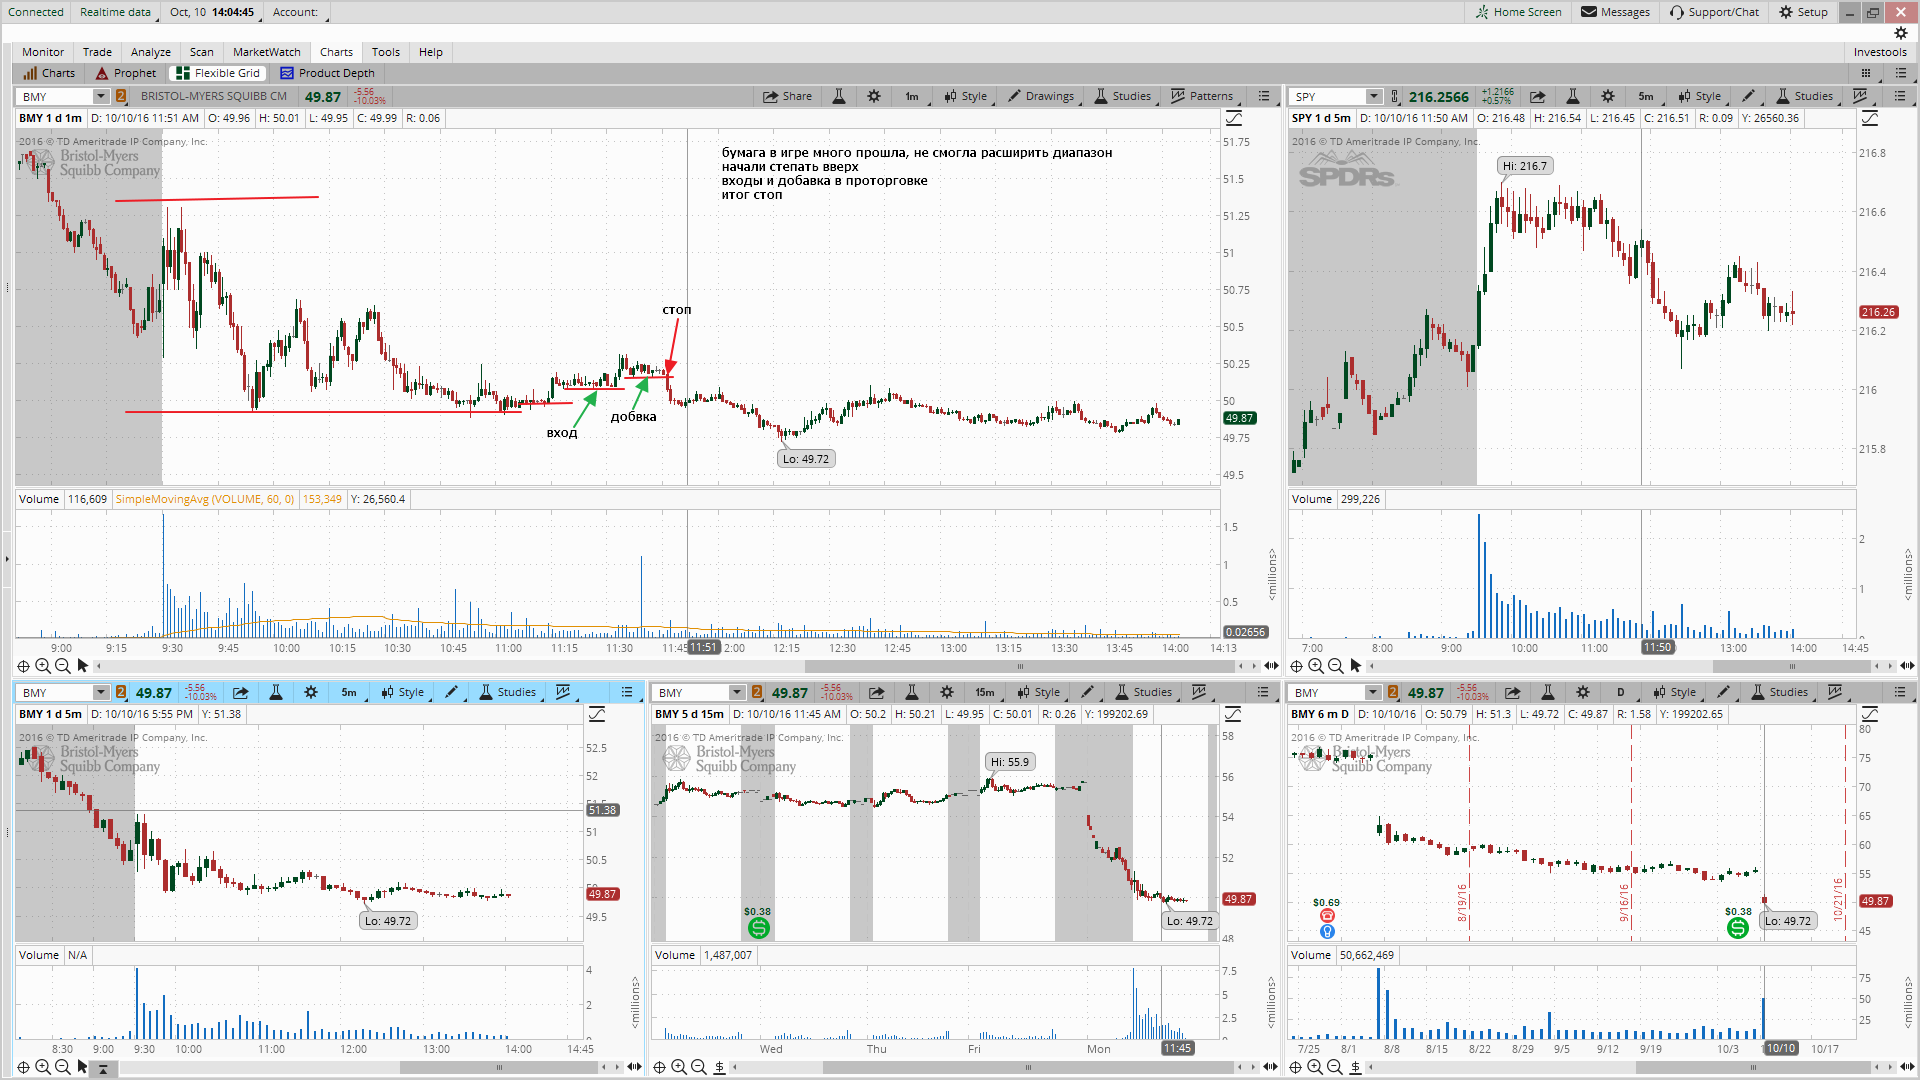1920x1080 pixels.
Task: Click the horizontal scrollbar under BMY 1m chart
Action: [x=1020, y=666]
